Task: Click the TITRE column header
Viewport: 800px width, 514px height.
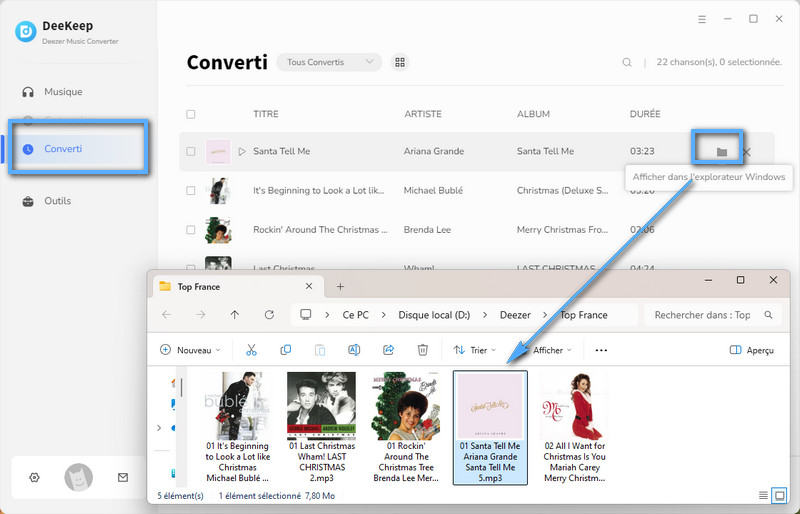Action: (266, 114)
